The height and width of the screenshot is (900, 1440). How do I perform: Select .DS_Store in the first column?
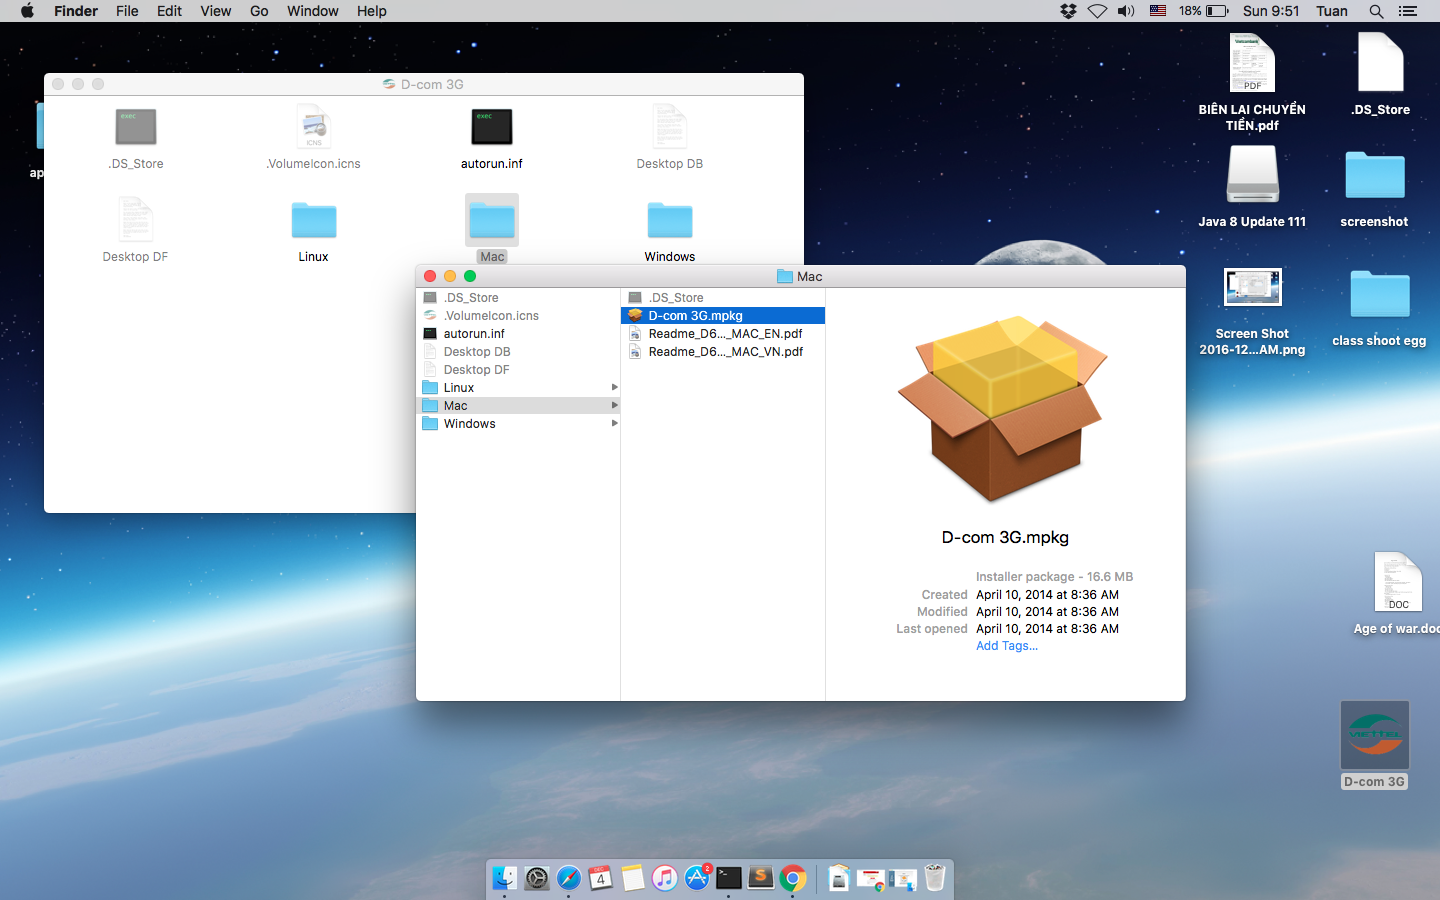(518, 297)
